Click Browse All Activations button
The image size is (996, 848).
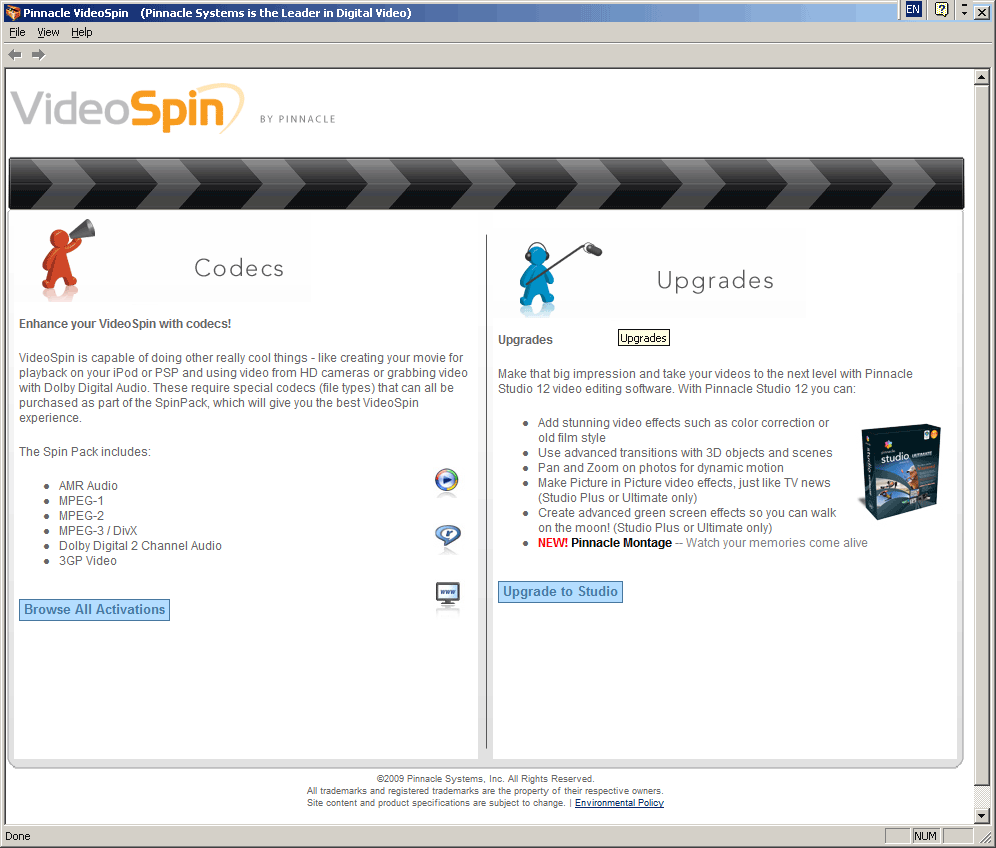tap(95, 610)
